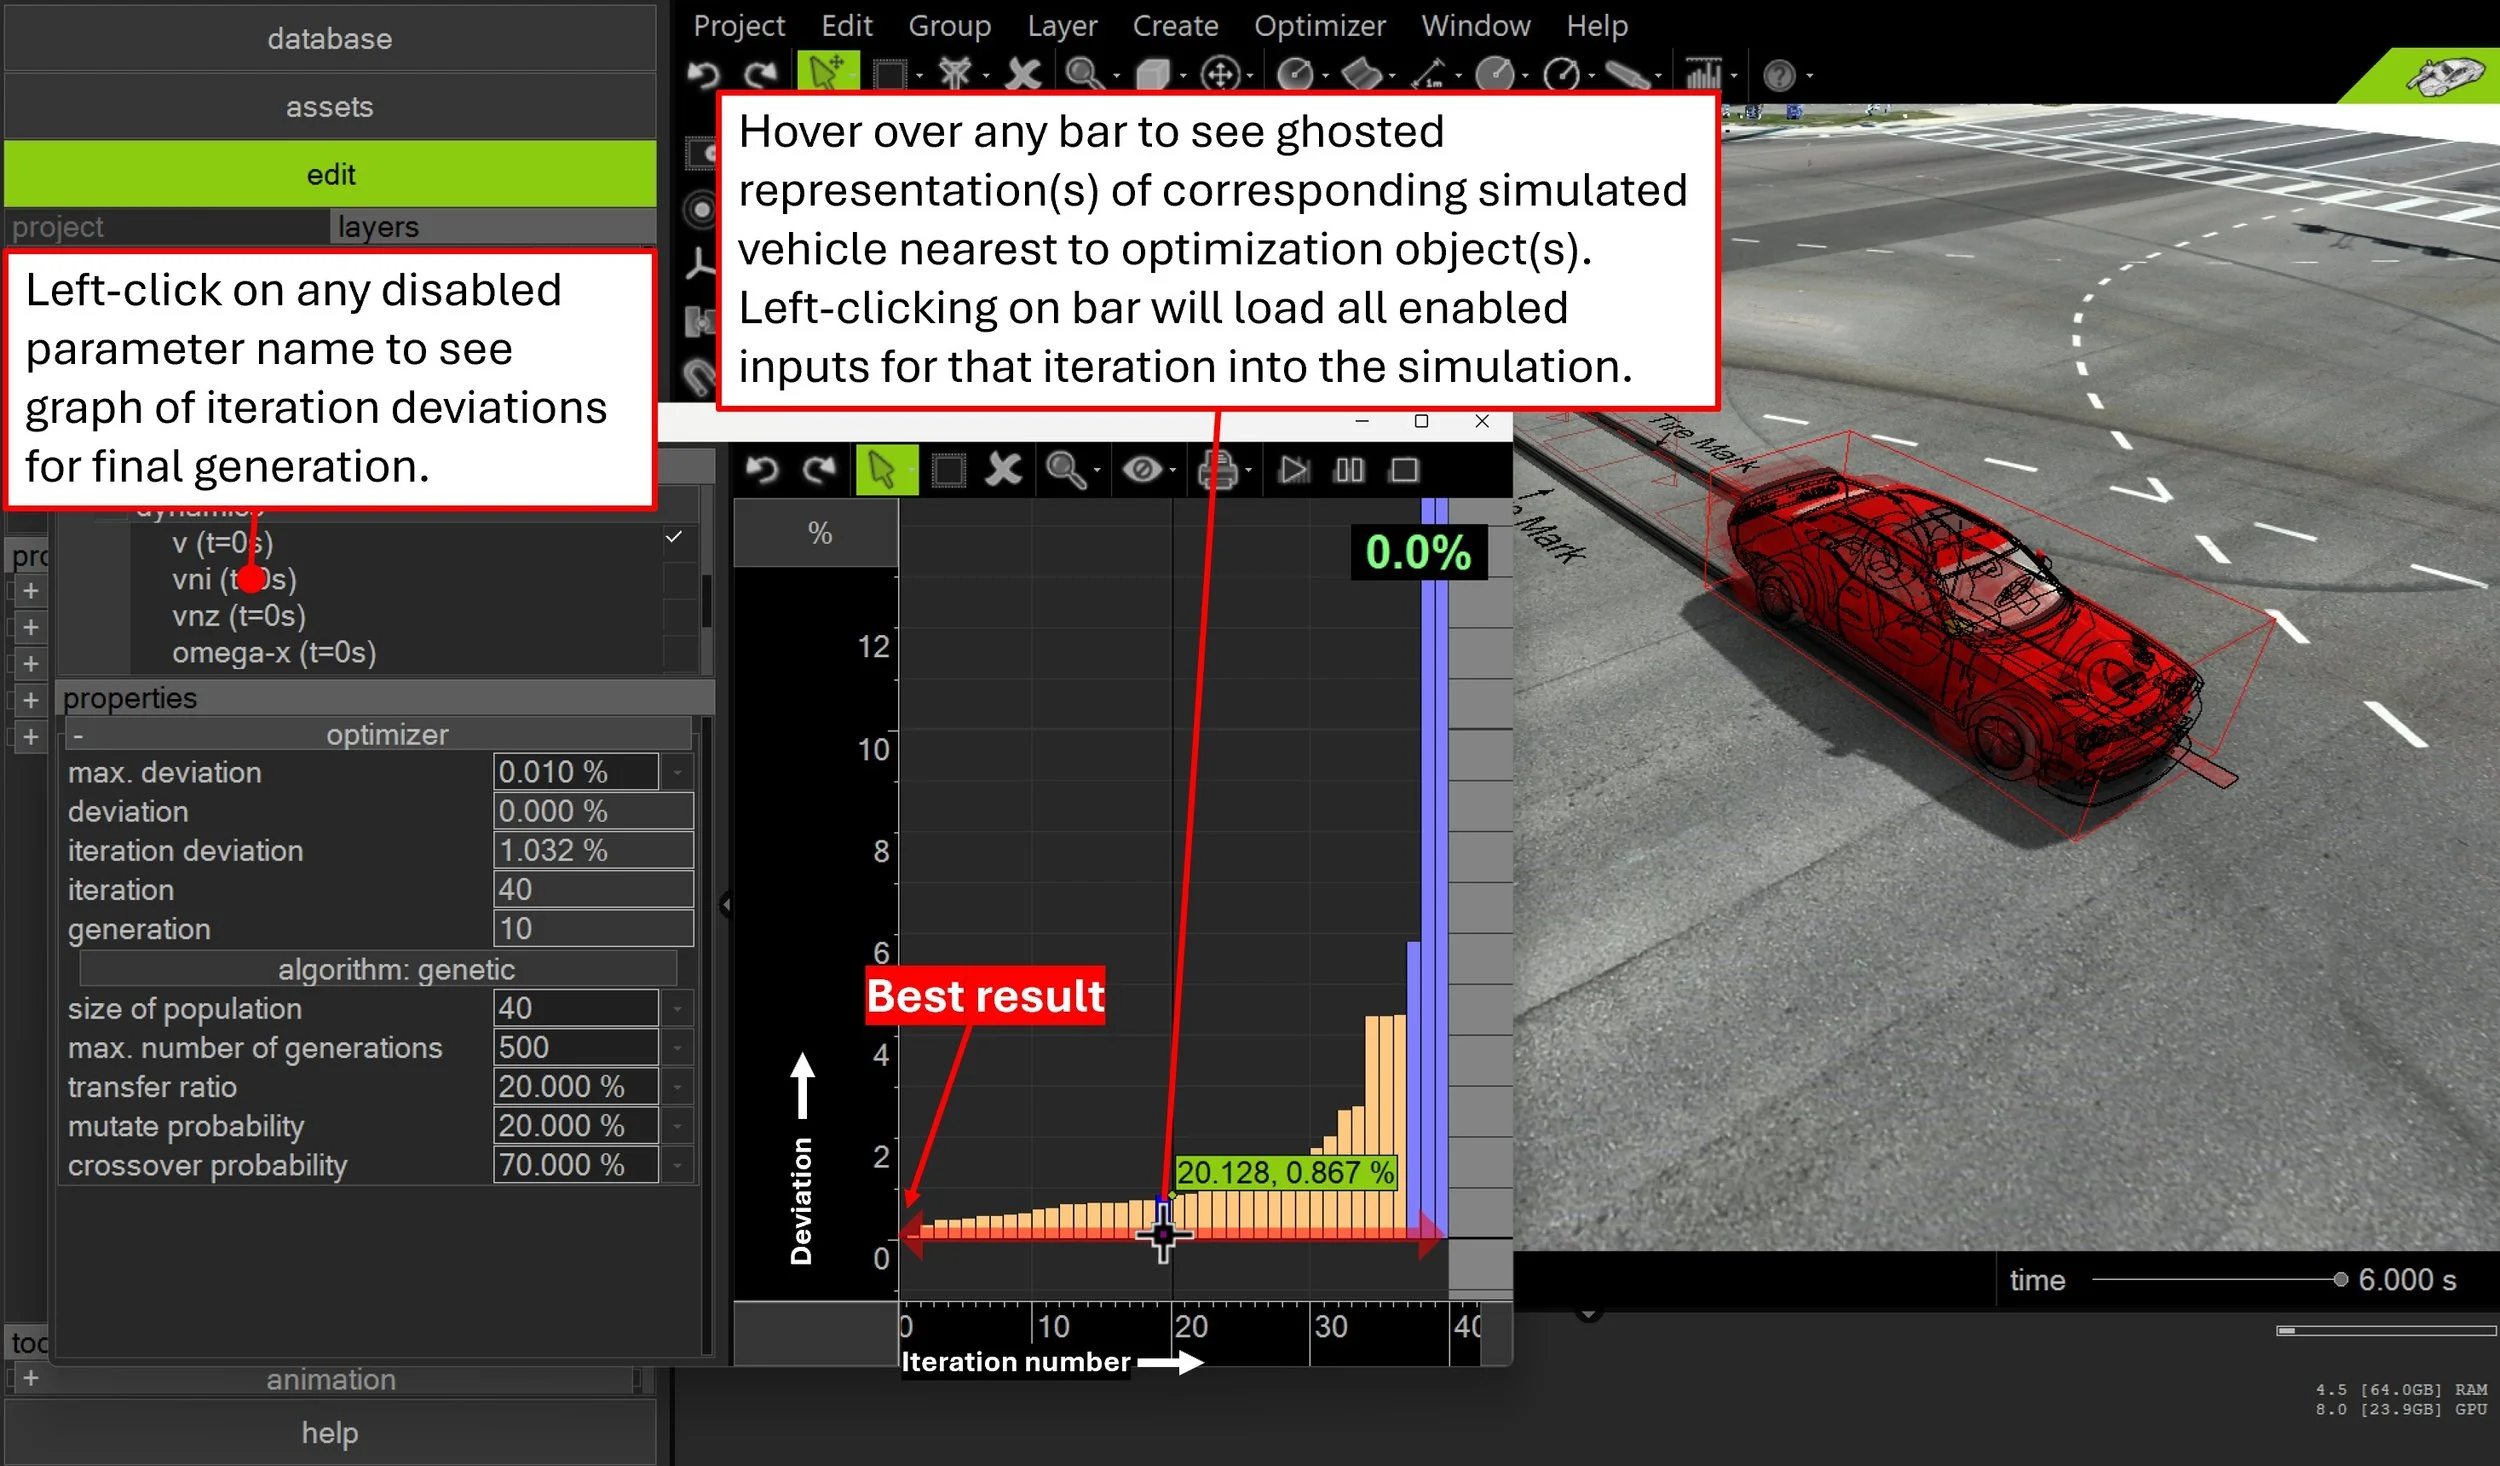2500x1466 pixels.
Task: Click the undo icon in main toolbar
Action: click(x=704, y=74)
